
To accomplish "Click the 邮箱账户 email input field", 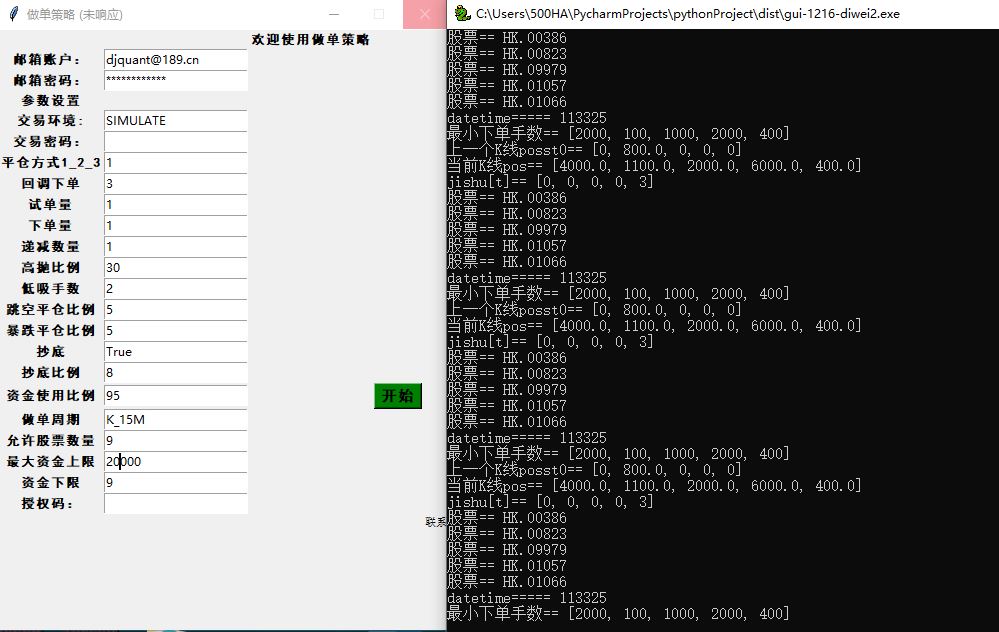I will 175,60.
